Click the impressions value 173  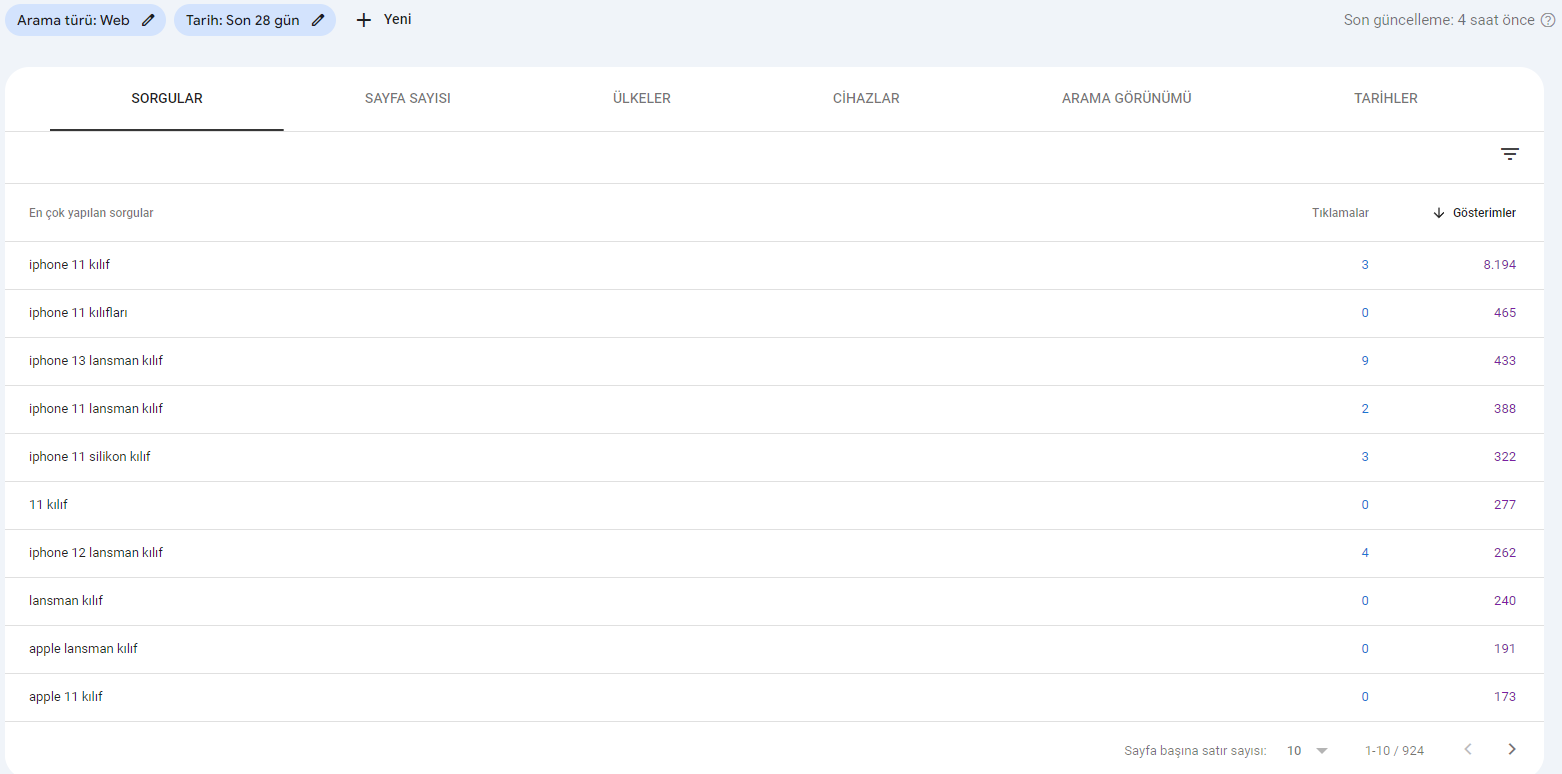tap(1505, 697)
